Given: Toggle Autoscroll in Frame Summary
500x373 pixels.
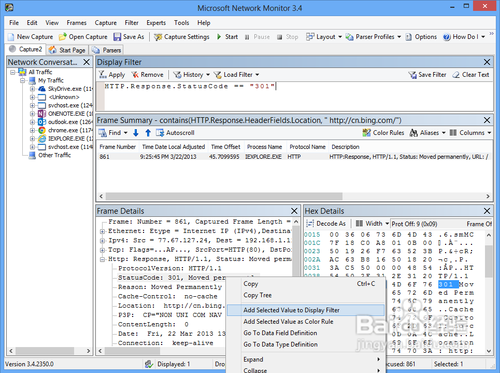Looking at the screenshot, I should pyautogui.click(x=175, y=133).
